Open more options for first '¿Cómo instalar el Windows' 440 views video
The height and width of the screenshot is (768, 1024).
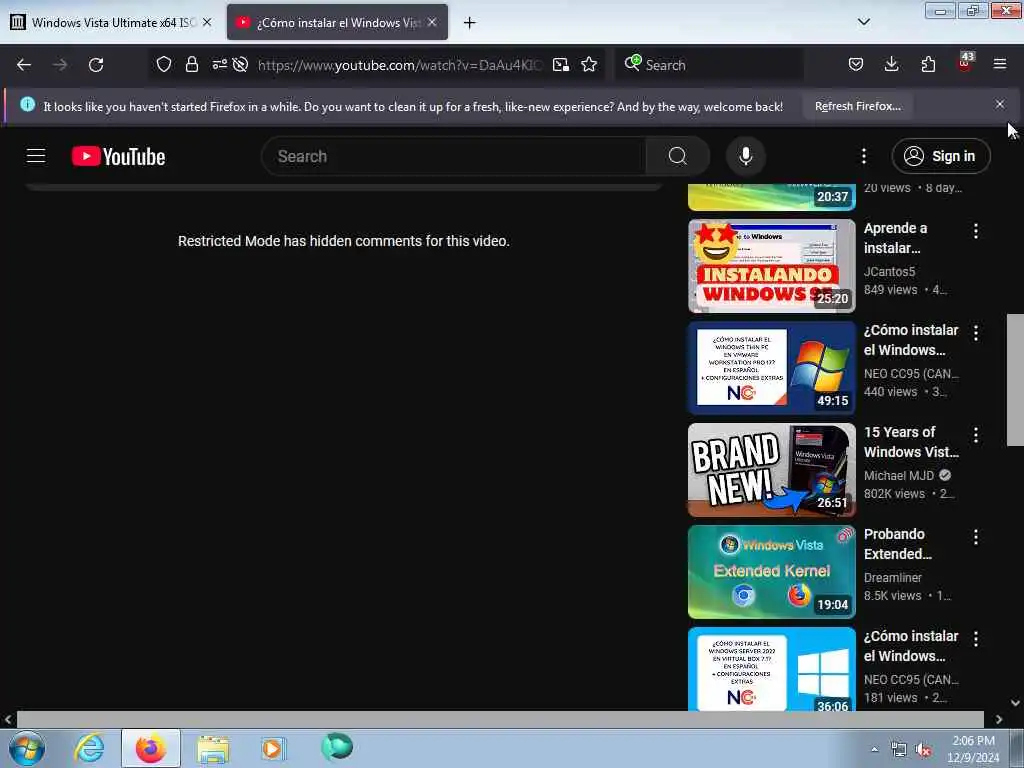[976, 332]
